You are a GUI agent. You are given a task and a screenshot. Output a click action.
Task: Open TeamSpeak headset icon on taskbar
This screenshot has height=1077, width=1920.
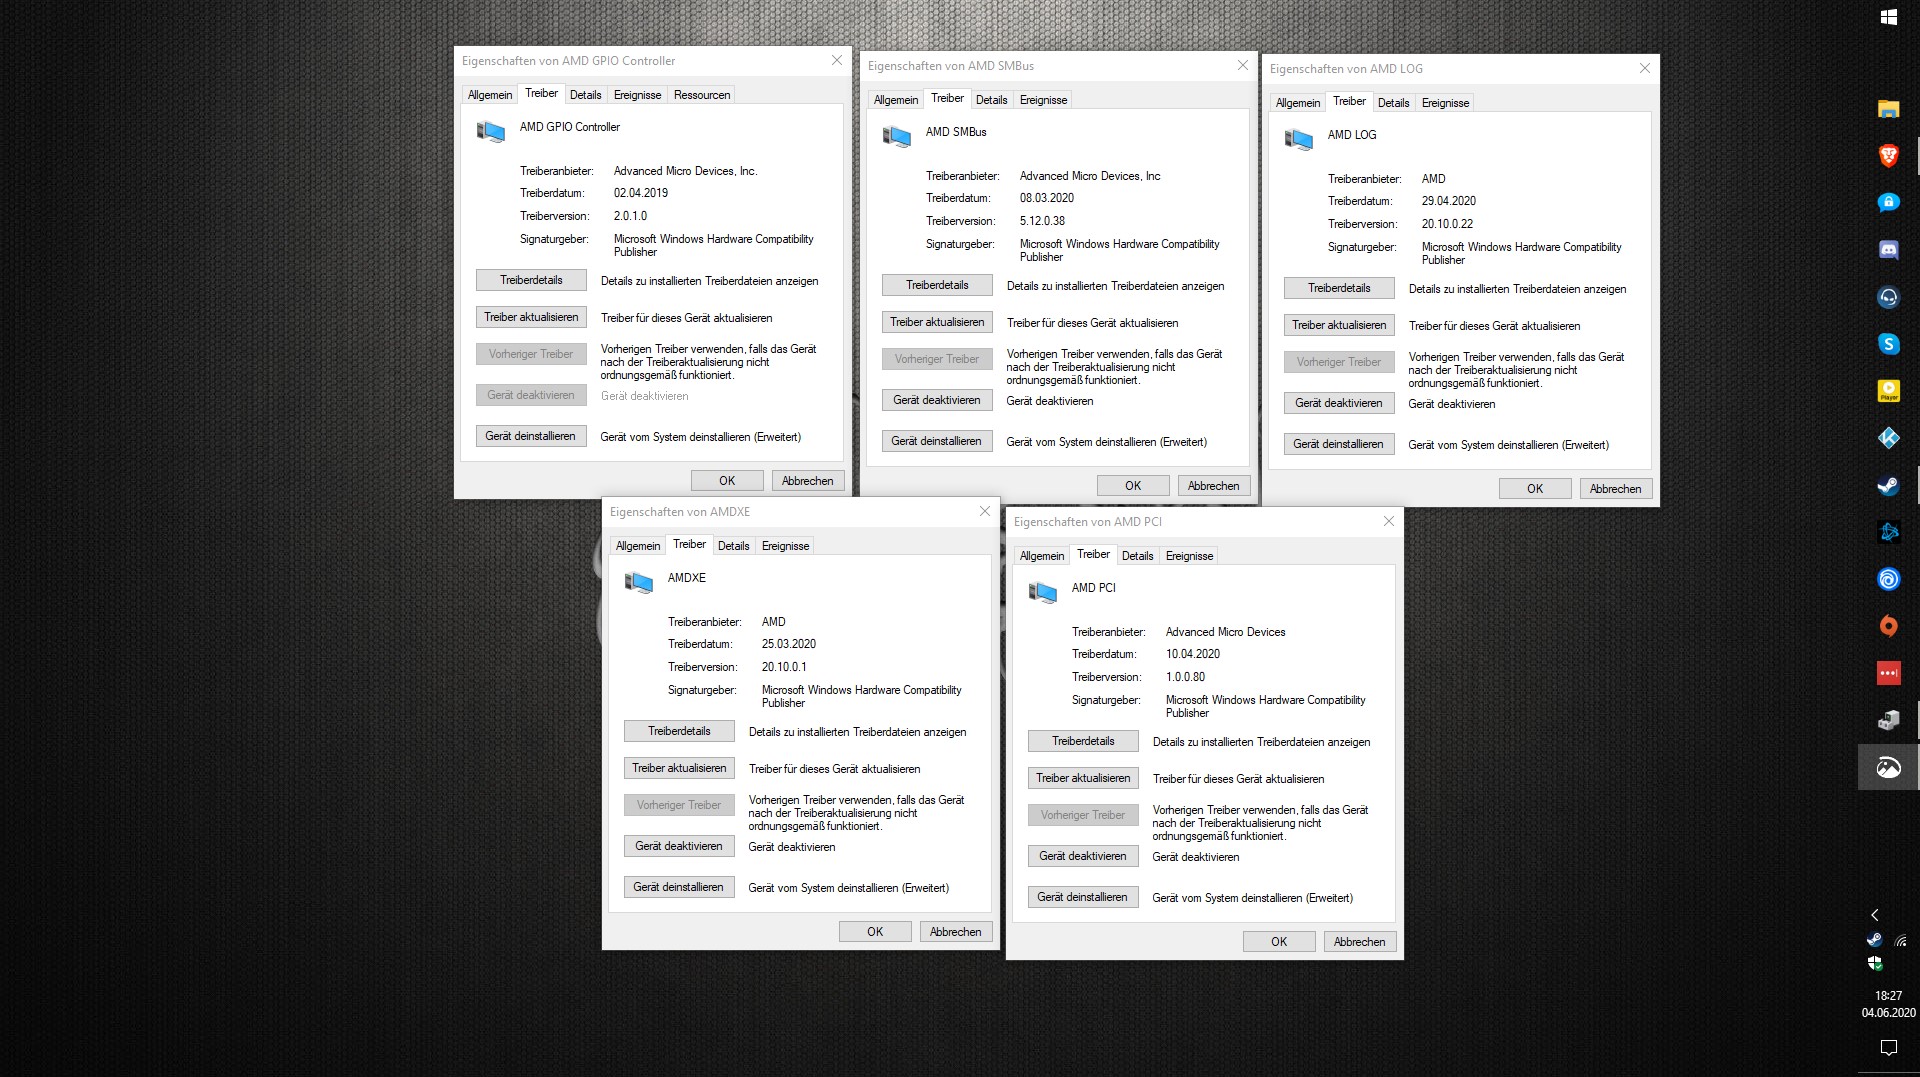[1888, 297]
